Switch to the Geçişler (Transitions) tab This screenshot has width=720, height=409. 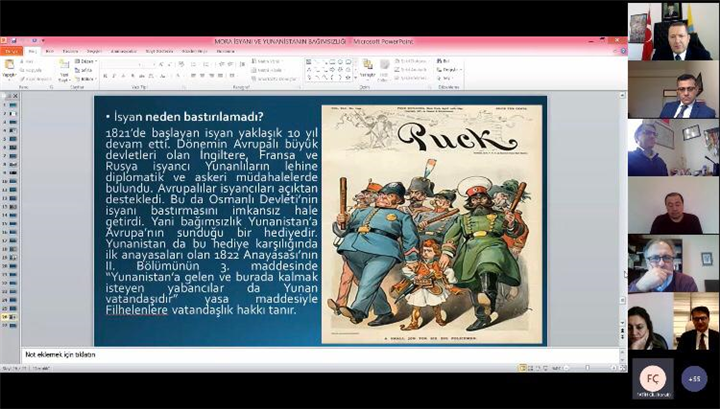pos(95,51)
